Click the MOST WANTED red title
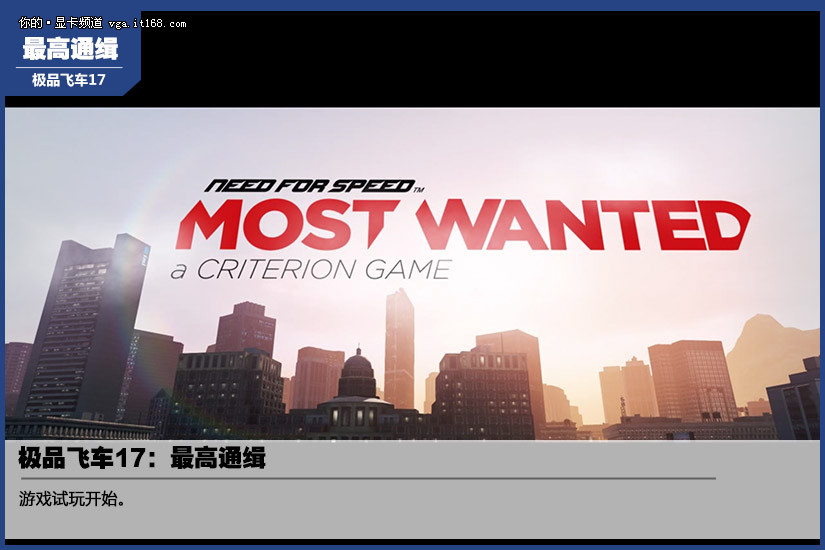The height and width of the screenshot is (550, 825). [x=462, y=225]
